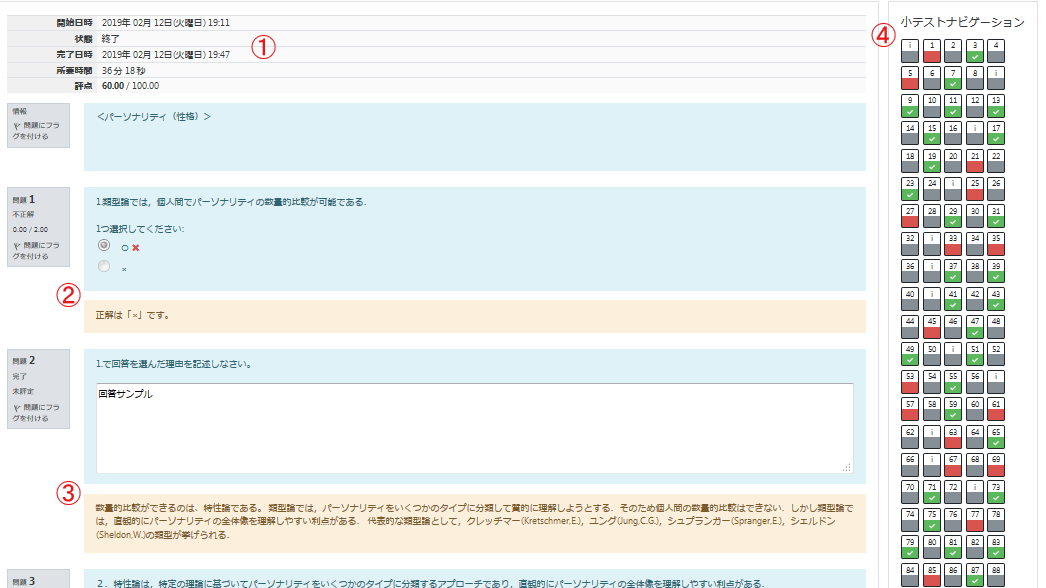Open the first info page button in quiz navigation

[x=910, y=51]
